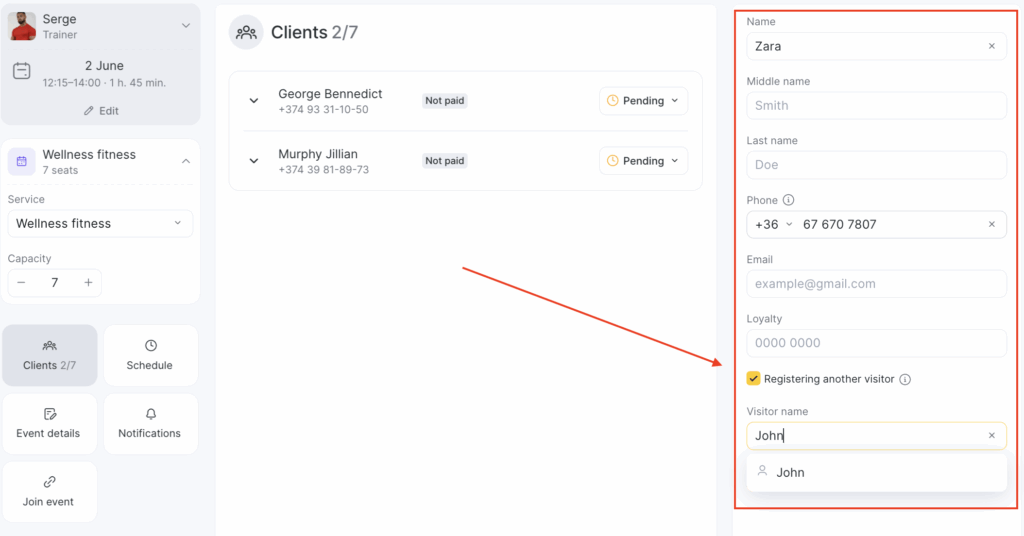This screenshot has width=1024, height=536.
Task: Collapse the Wellness fitness section
Action: (x=186, y=161)
